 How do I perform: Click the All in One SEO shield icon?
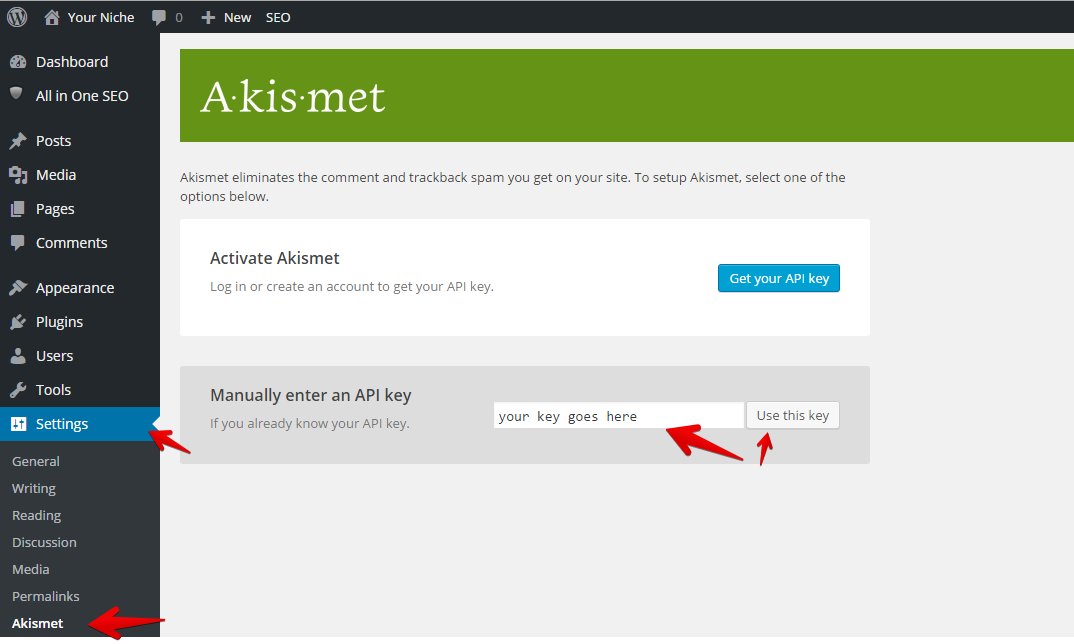pyautogui.click(x=16, y=93)
